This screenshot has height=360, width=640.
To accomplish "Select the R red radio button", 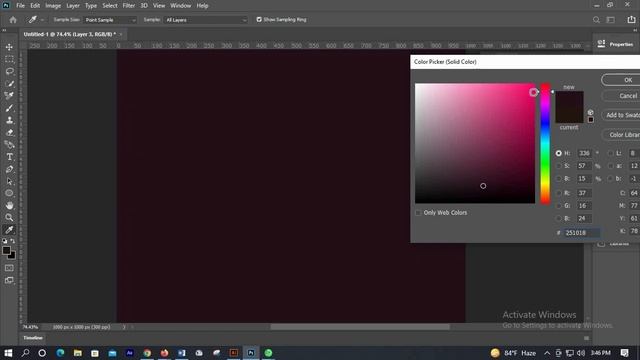I will (x=558, y=193).
